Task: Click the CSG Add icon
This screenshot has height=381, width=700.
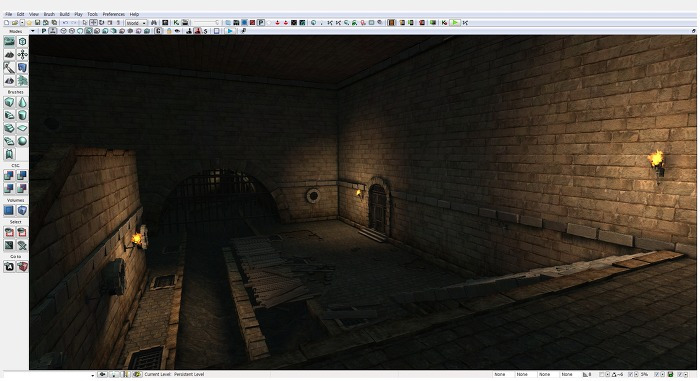Action: click(x=9, y=176)
